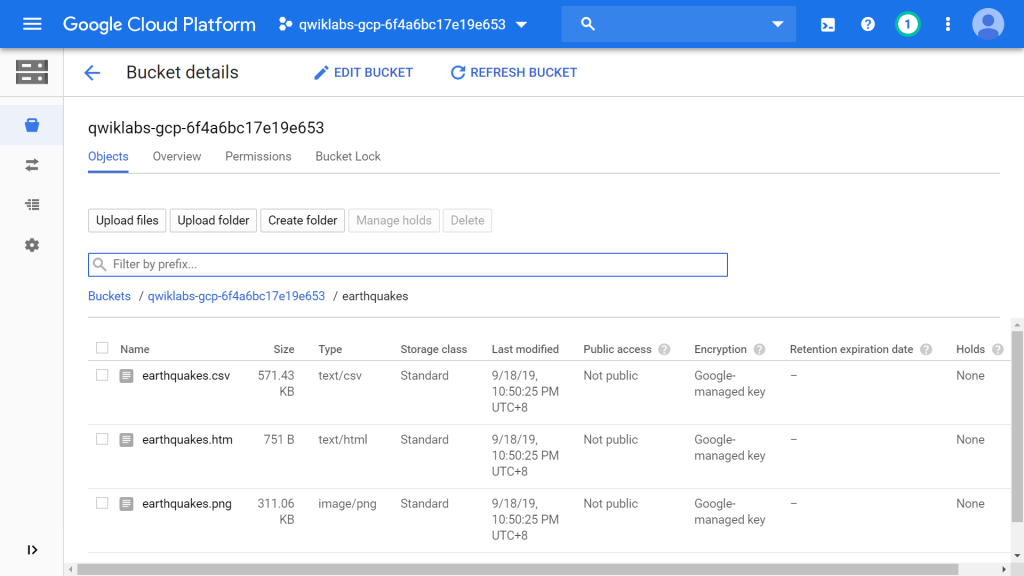Click the Manage holds button
Viewport: 1024px width, 576px height.
[394, 221]
